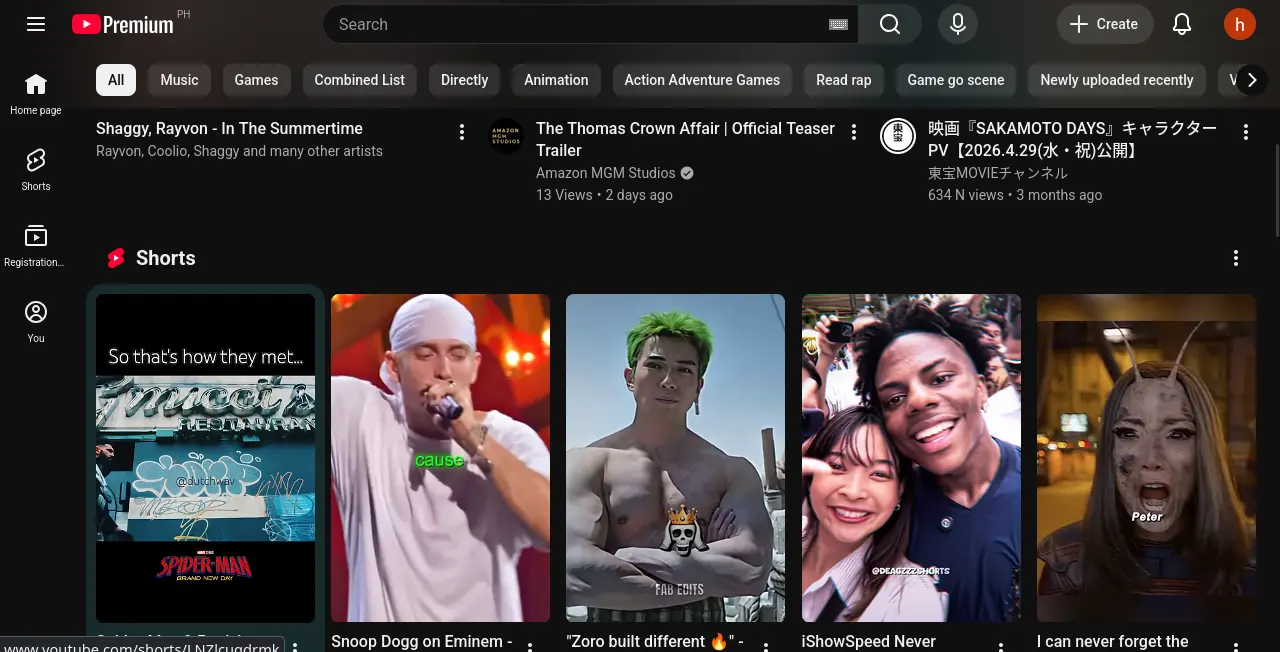Open the hamburger guide menu

pyautogui.click(x=36, y=24)
